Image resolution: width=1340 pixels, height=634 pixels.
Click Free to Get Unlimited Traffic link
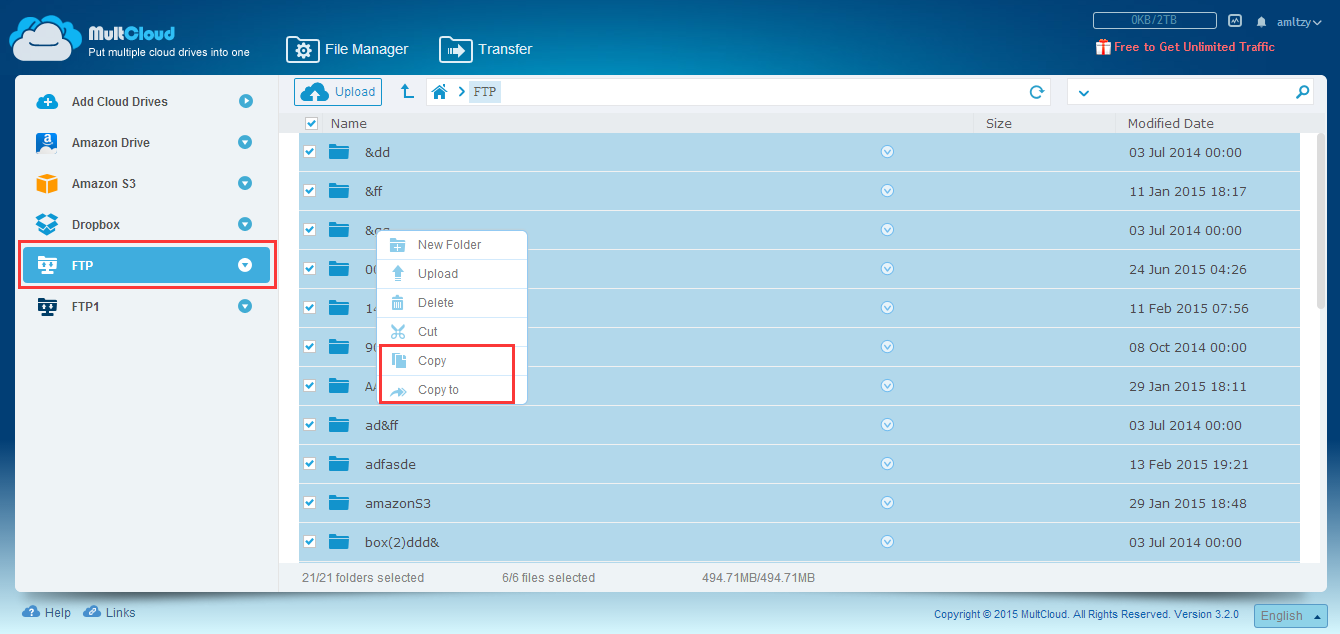click(1194, 47)
